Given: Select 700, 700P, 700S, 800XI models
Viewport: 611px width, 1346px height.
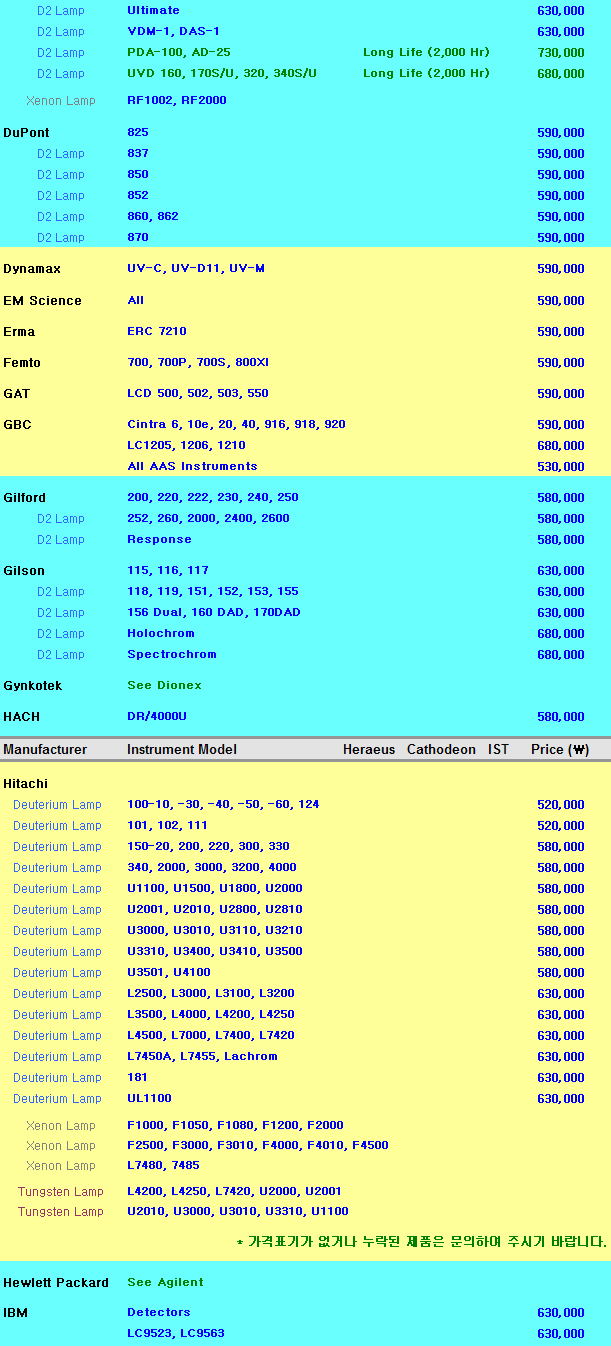Looking at the screenshot, I should point(198,362).
